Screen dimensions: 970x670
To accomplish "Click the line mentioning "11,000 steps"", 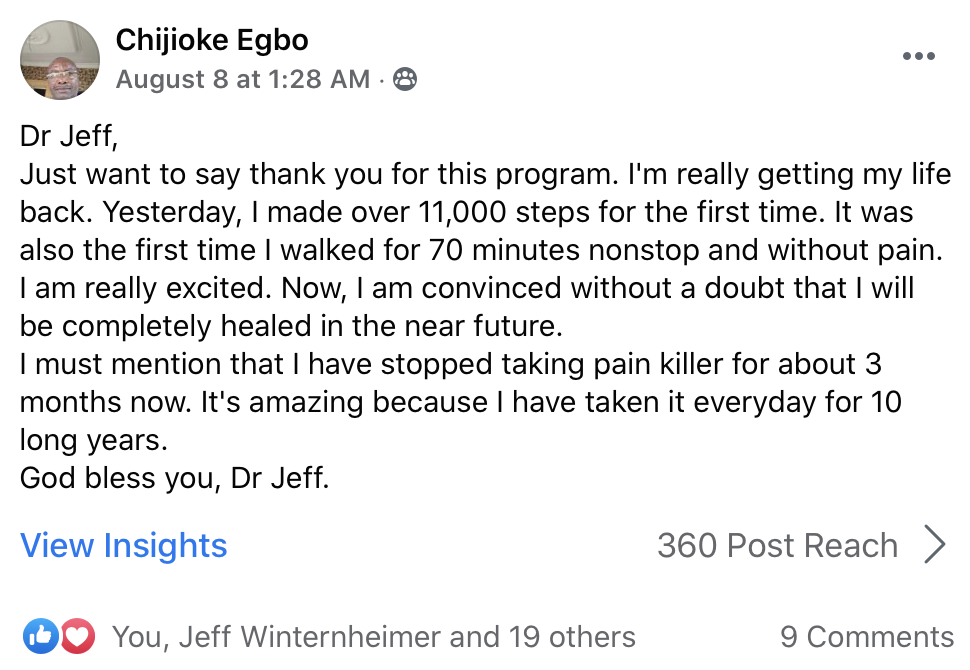I will (466, 213).
